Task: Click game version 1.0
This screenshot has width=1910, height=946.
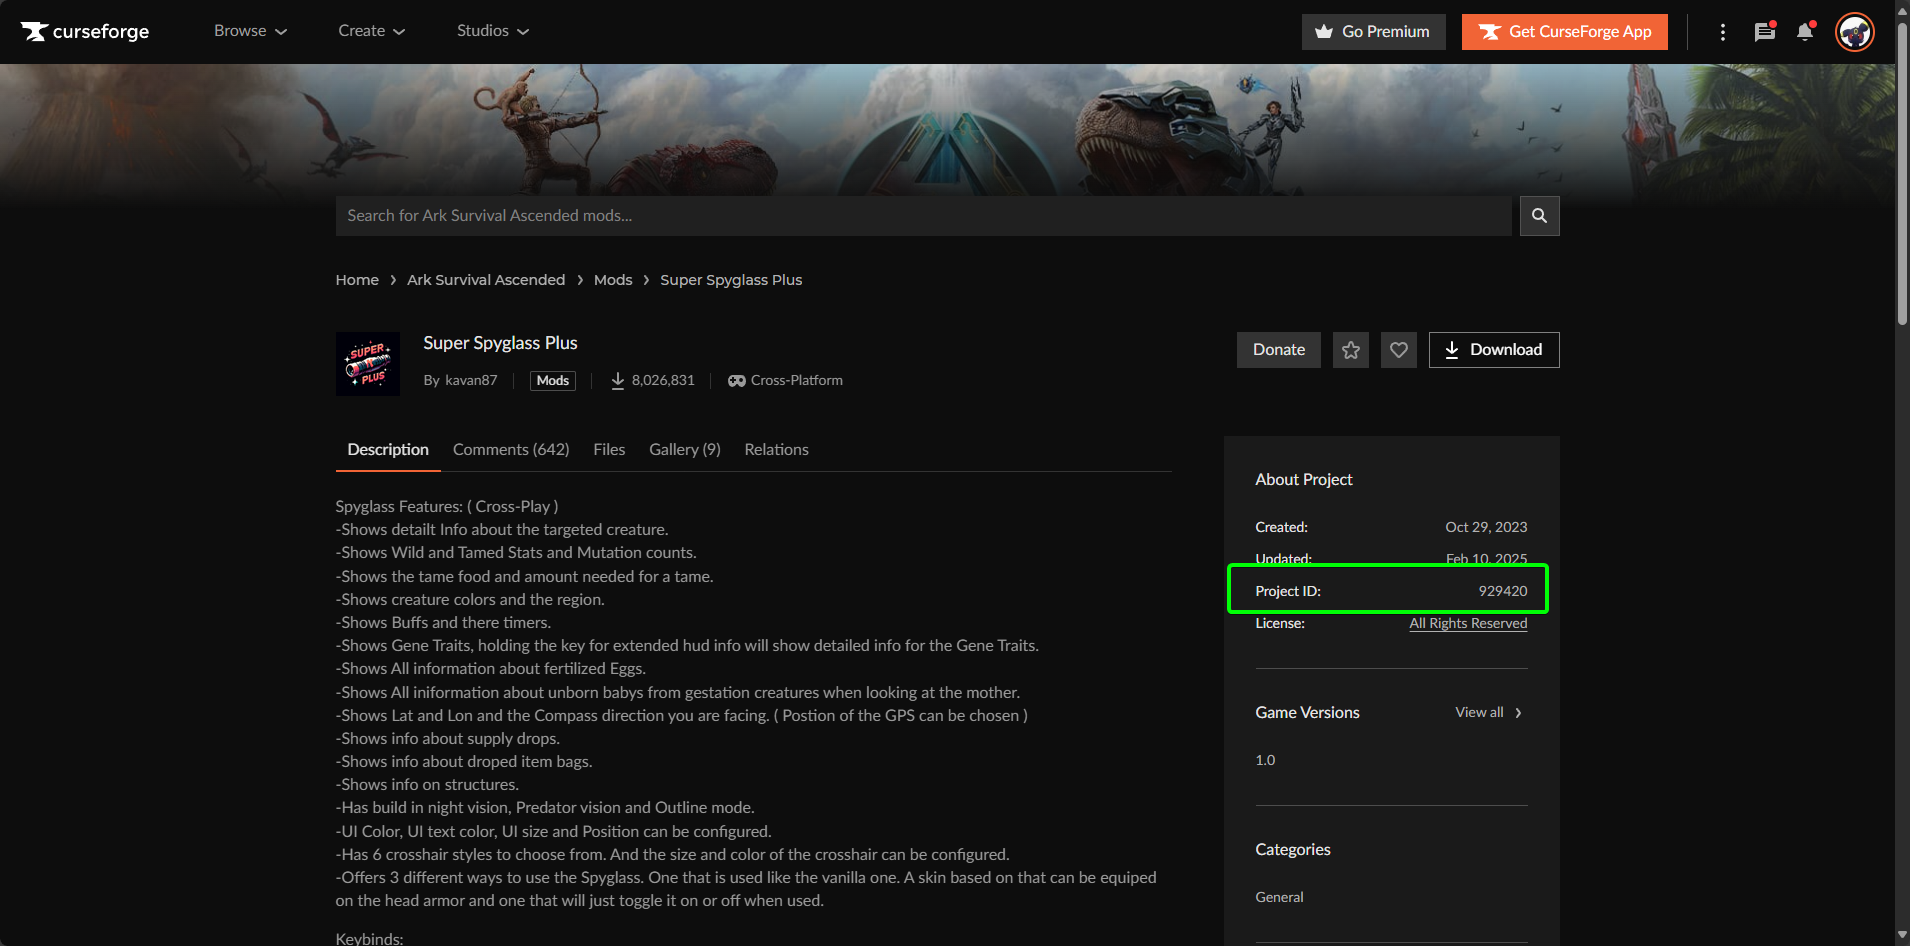Action: click(x=1265, y=760)
